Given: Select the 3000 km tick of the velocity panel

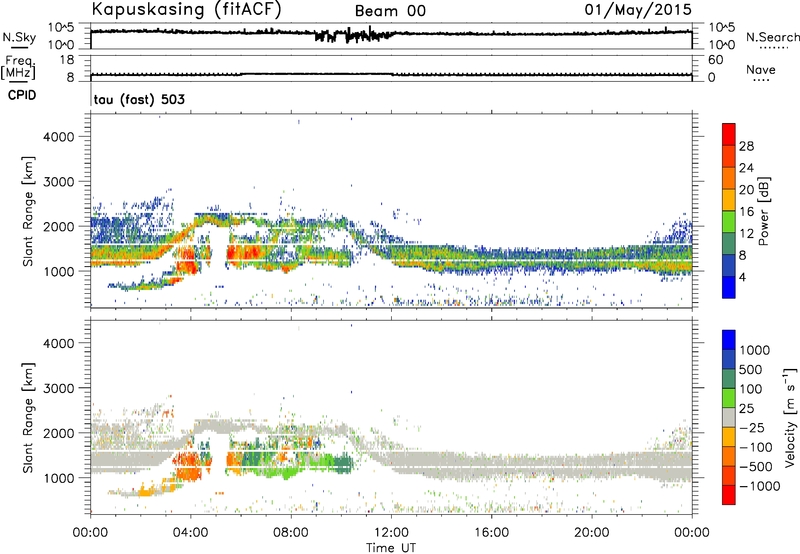Looking at the screenshot, I should click(58, 388).
